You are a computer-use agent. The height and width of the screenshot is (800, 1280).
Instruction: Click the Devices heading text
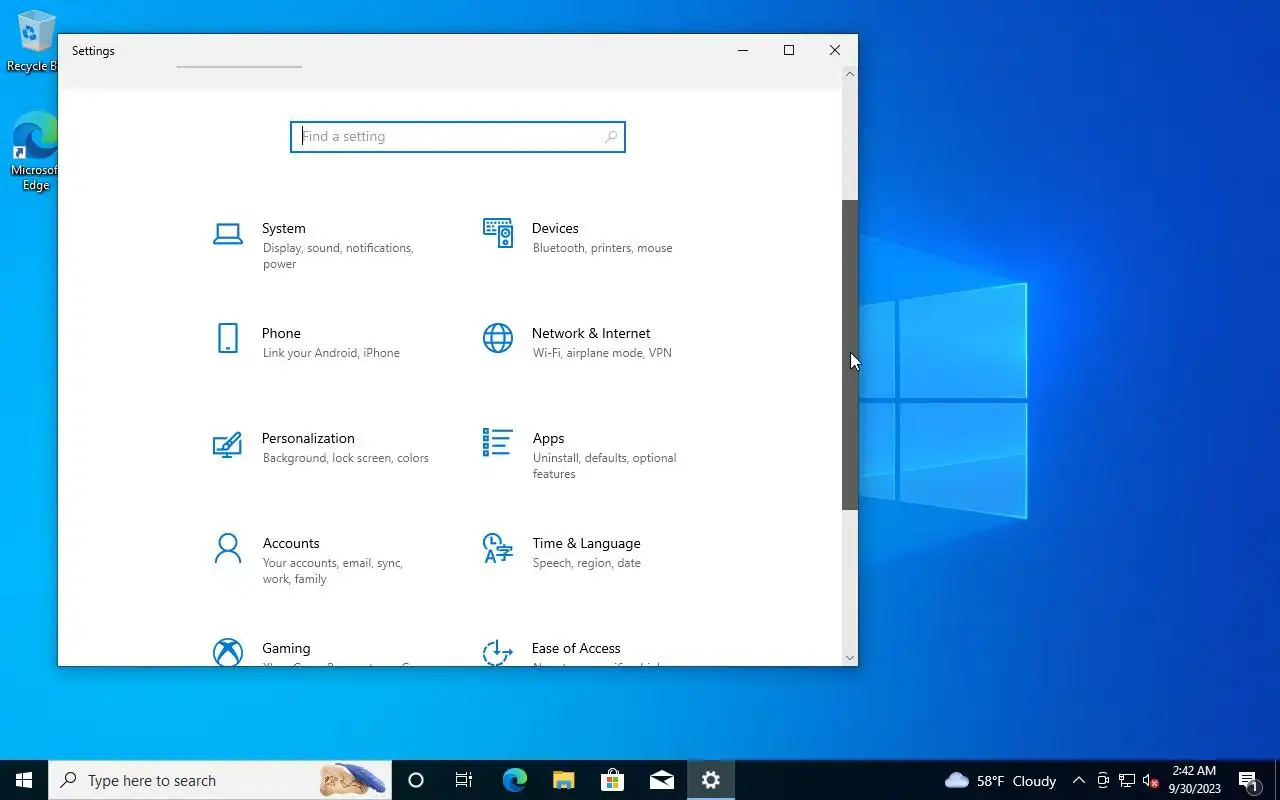coord(555,228)
